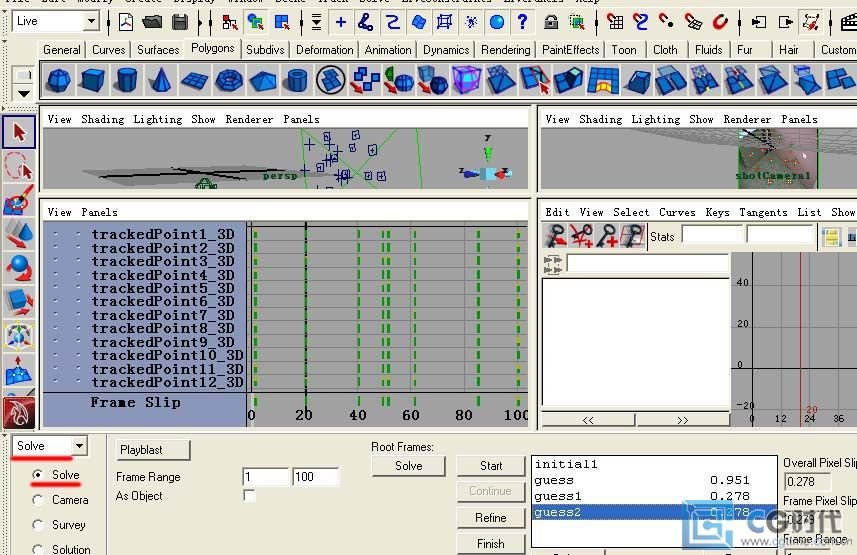This screenshot has width=857, height=555.
Task: Click the Frame Range end field
Action: click(316, 477)
